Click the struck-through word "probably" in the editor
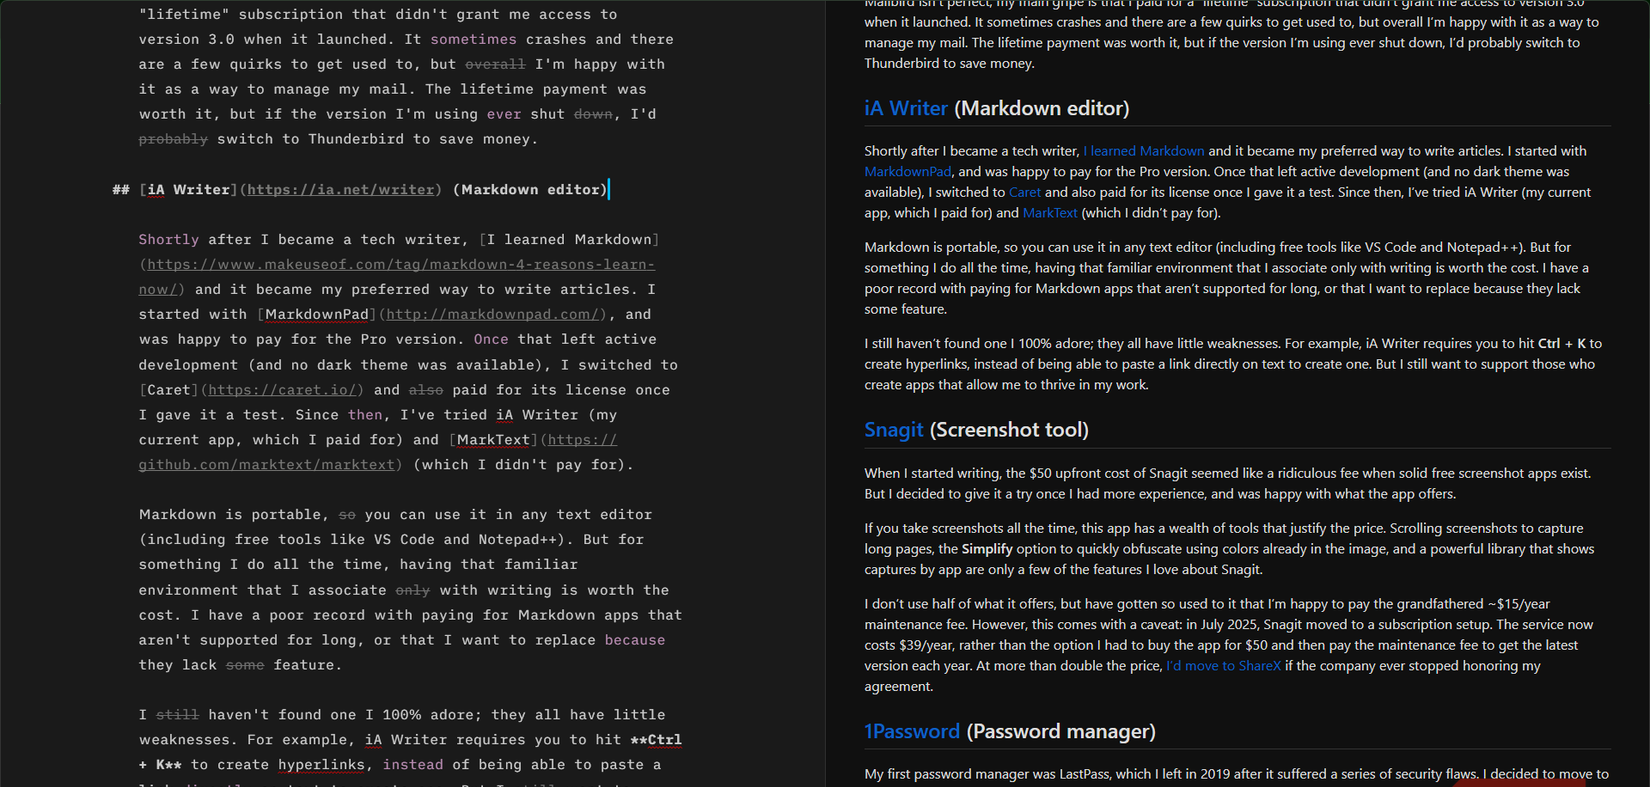The width and height of the screenshot is (1650, 787). tap(173, 139)
